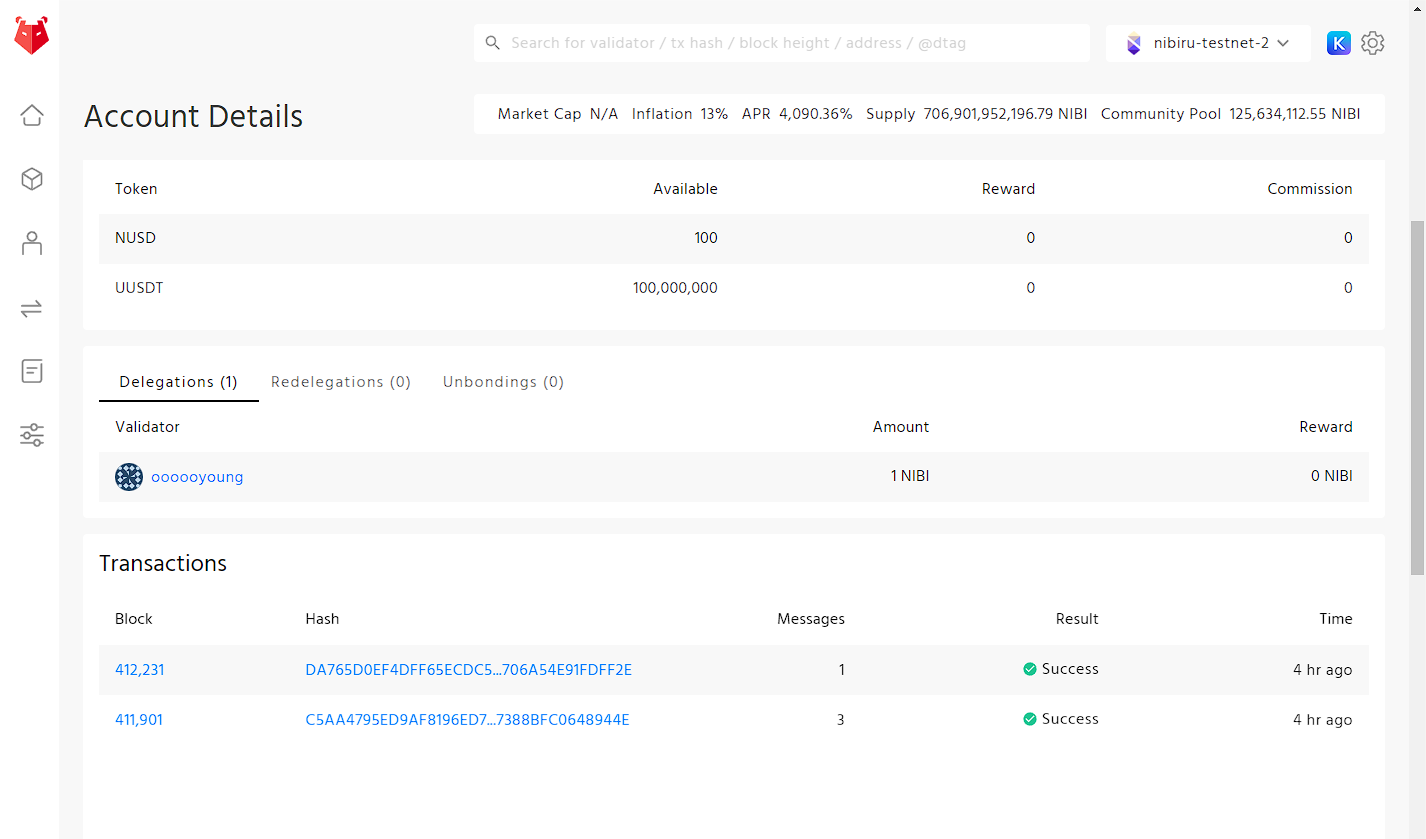
Task: View details of block 412,231
Action: (139, 669)
